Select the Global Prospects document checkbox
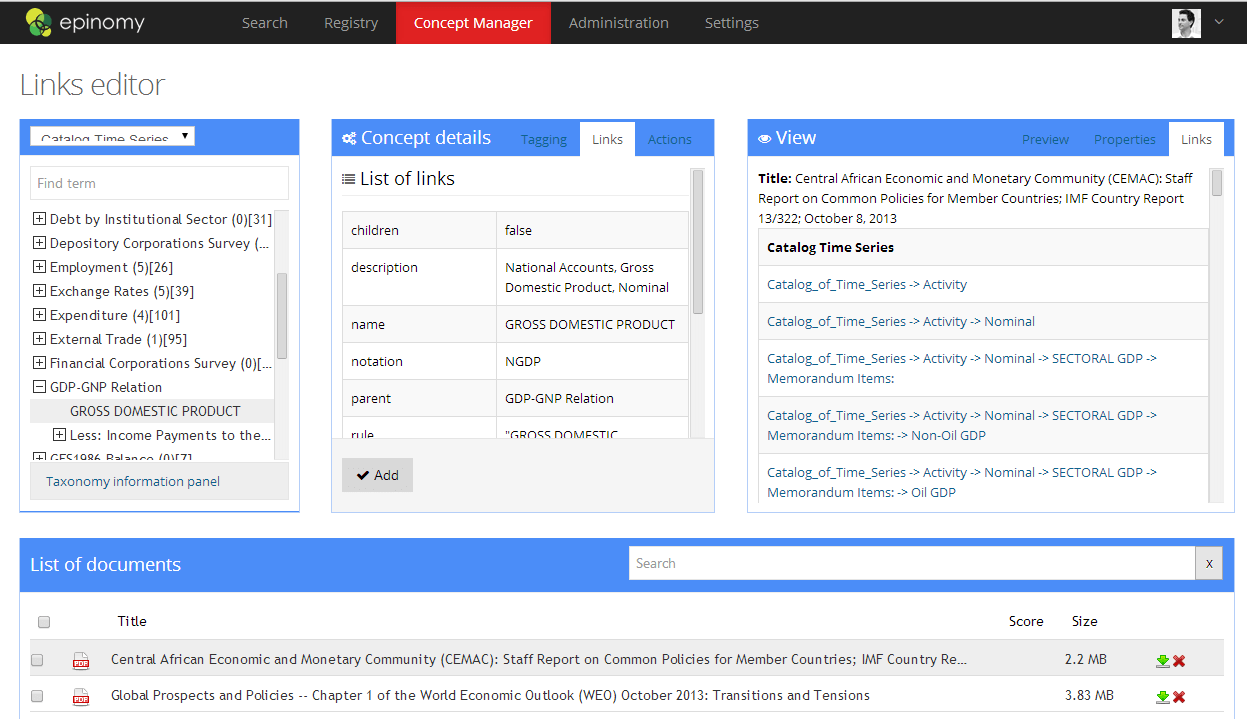The image size is (1247, 719). point(37,696)
